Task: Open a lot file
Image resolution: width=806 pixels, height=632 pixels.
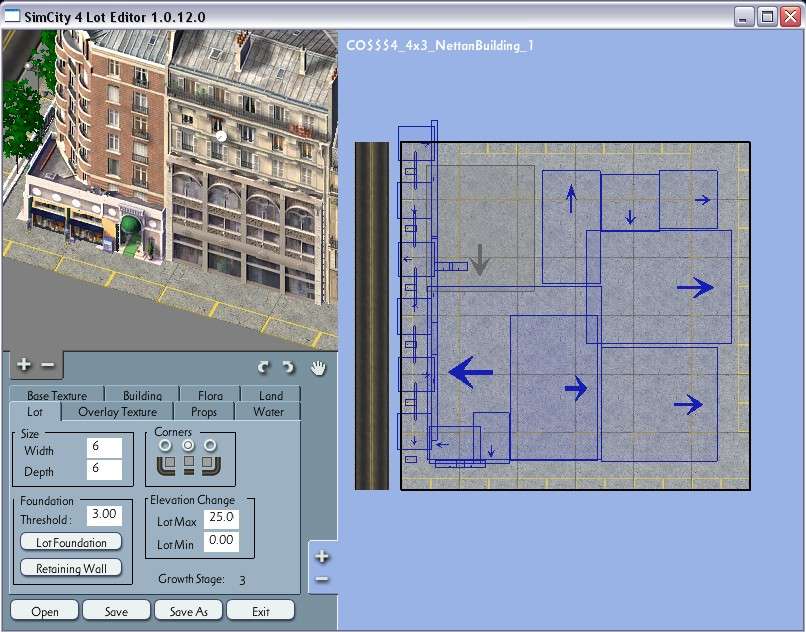Action: 45,611
